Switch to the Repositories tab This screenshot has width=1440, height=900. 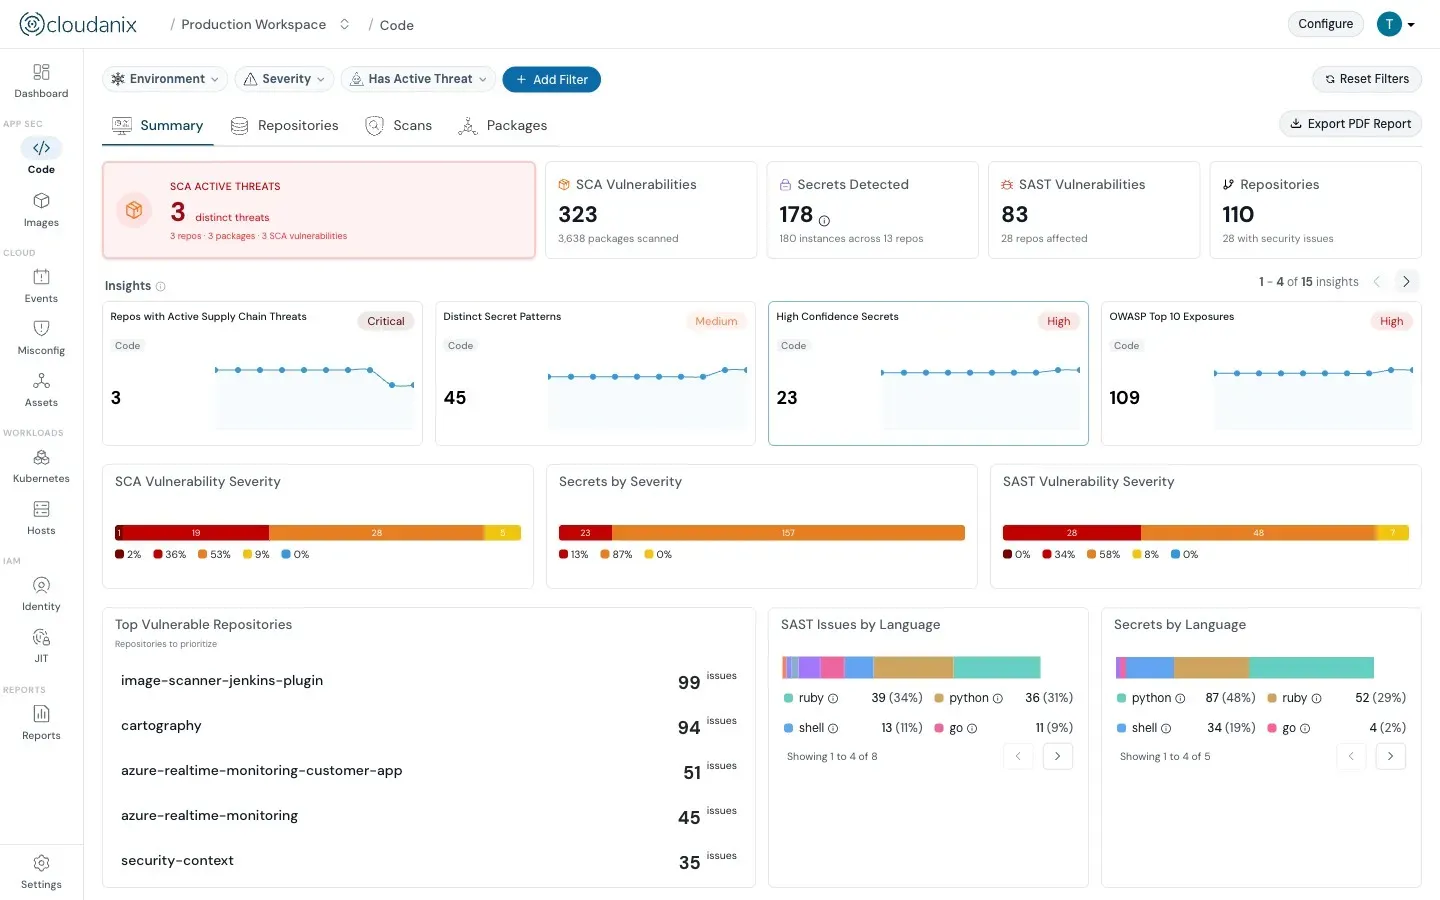pyautogui.click(x=285, y=125)
